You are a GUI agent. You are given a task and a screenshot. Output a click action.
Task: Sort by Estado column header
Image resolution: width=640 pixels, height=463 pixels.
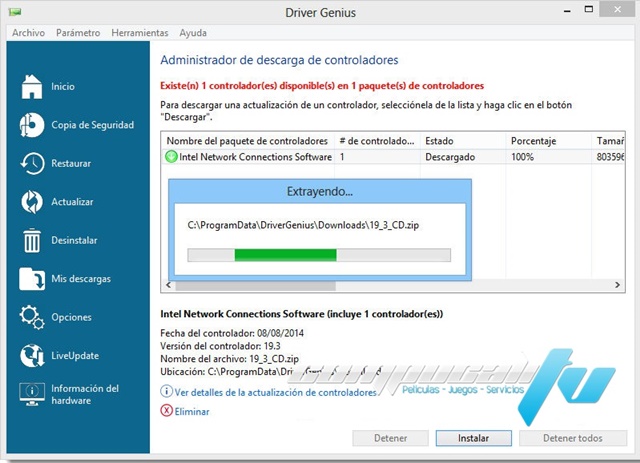pyautogui.click(x=463, y=141)
